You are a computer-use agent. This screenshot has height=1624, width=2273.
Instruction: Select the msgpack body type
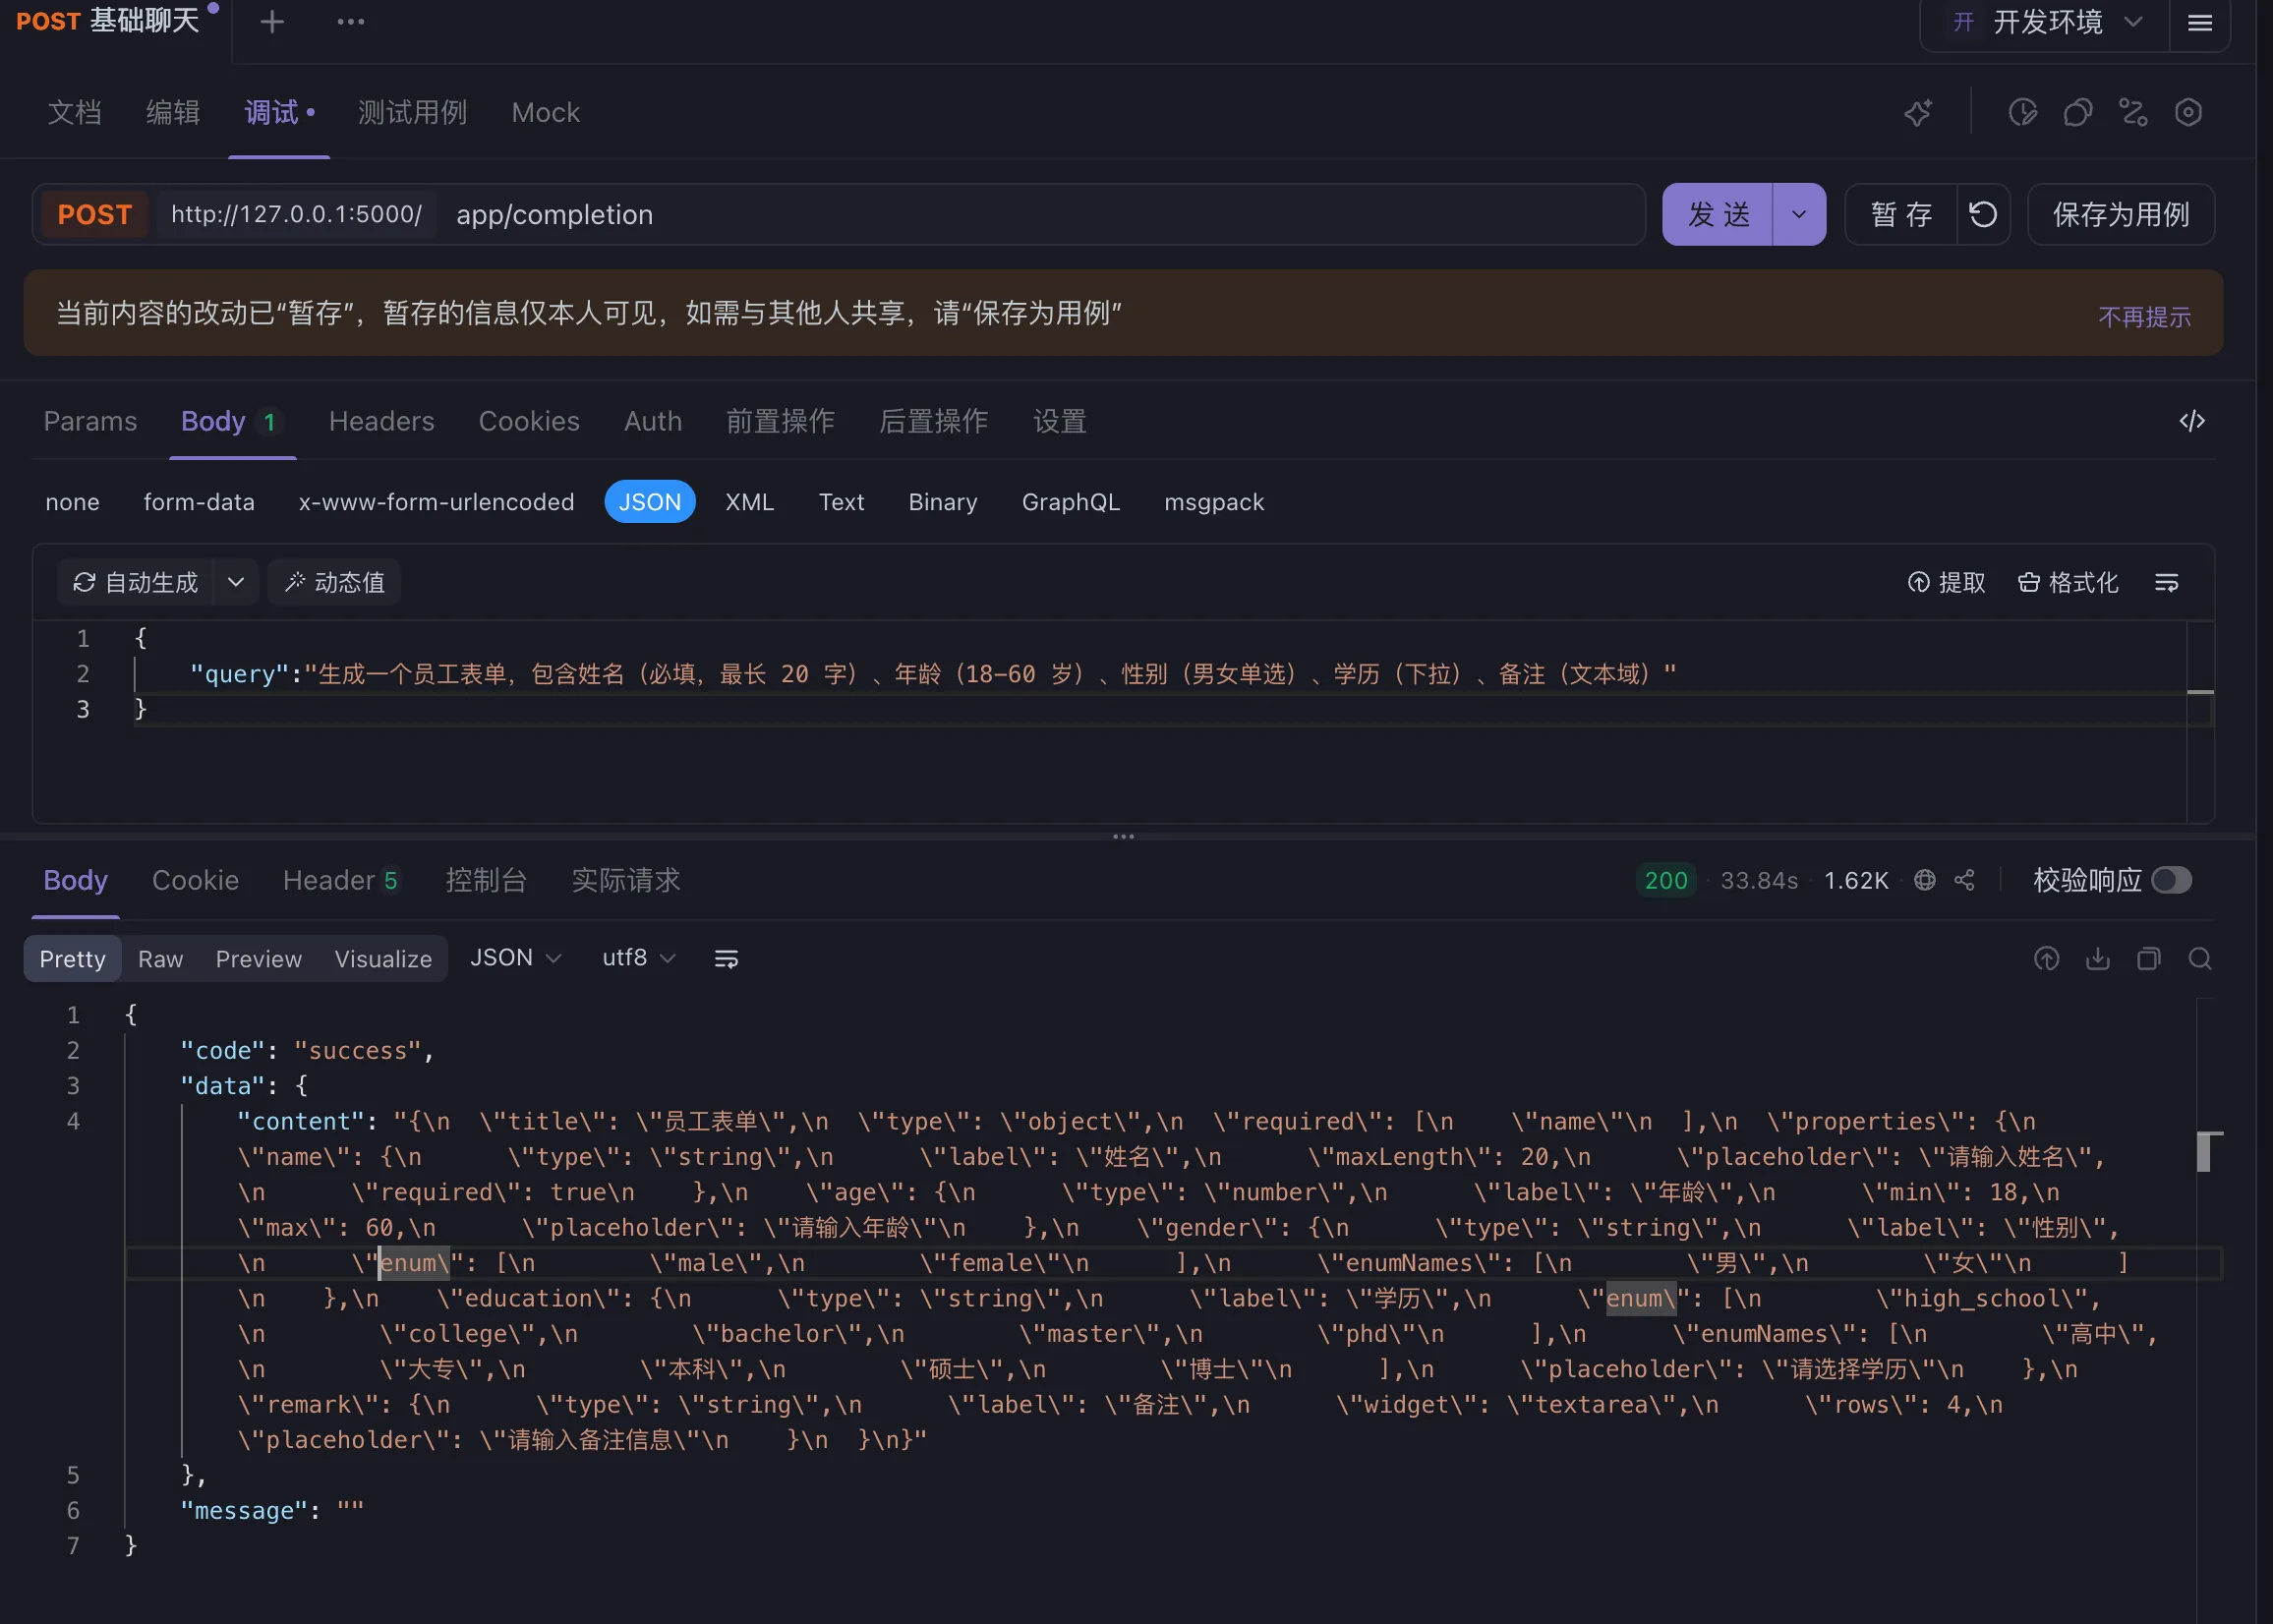[x=1214, y=502]
